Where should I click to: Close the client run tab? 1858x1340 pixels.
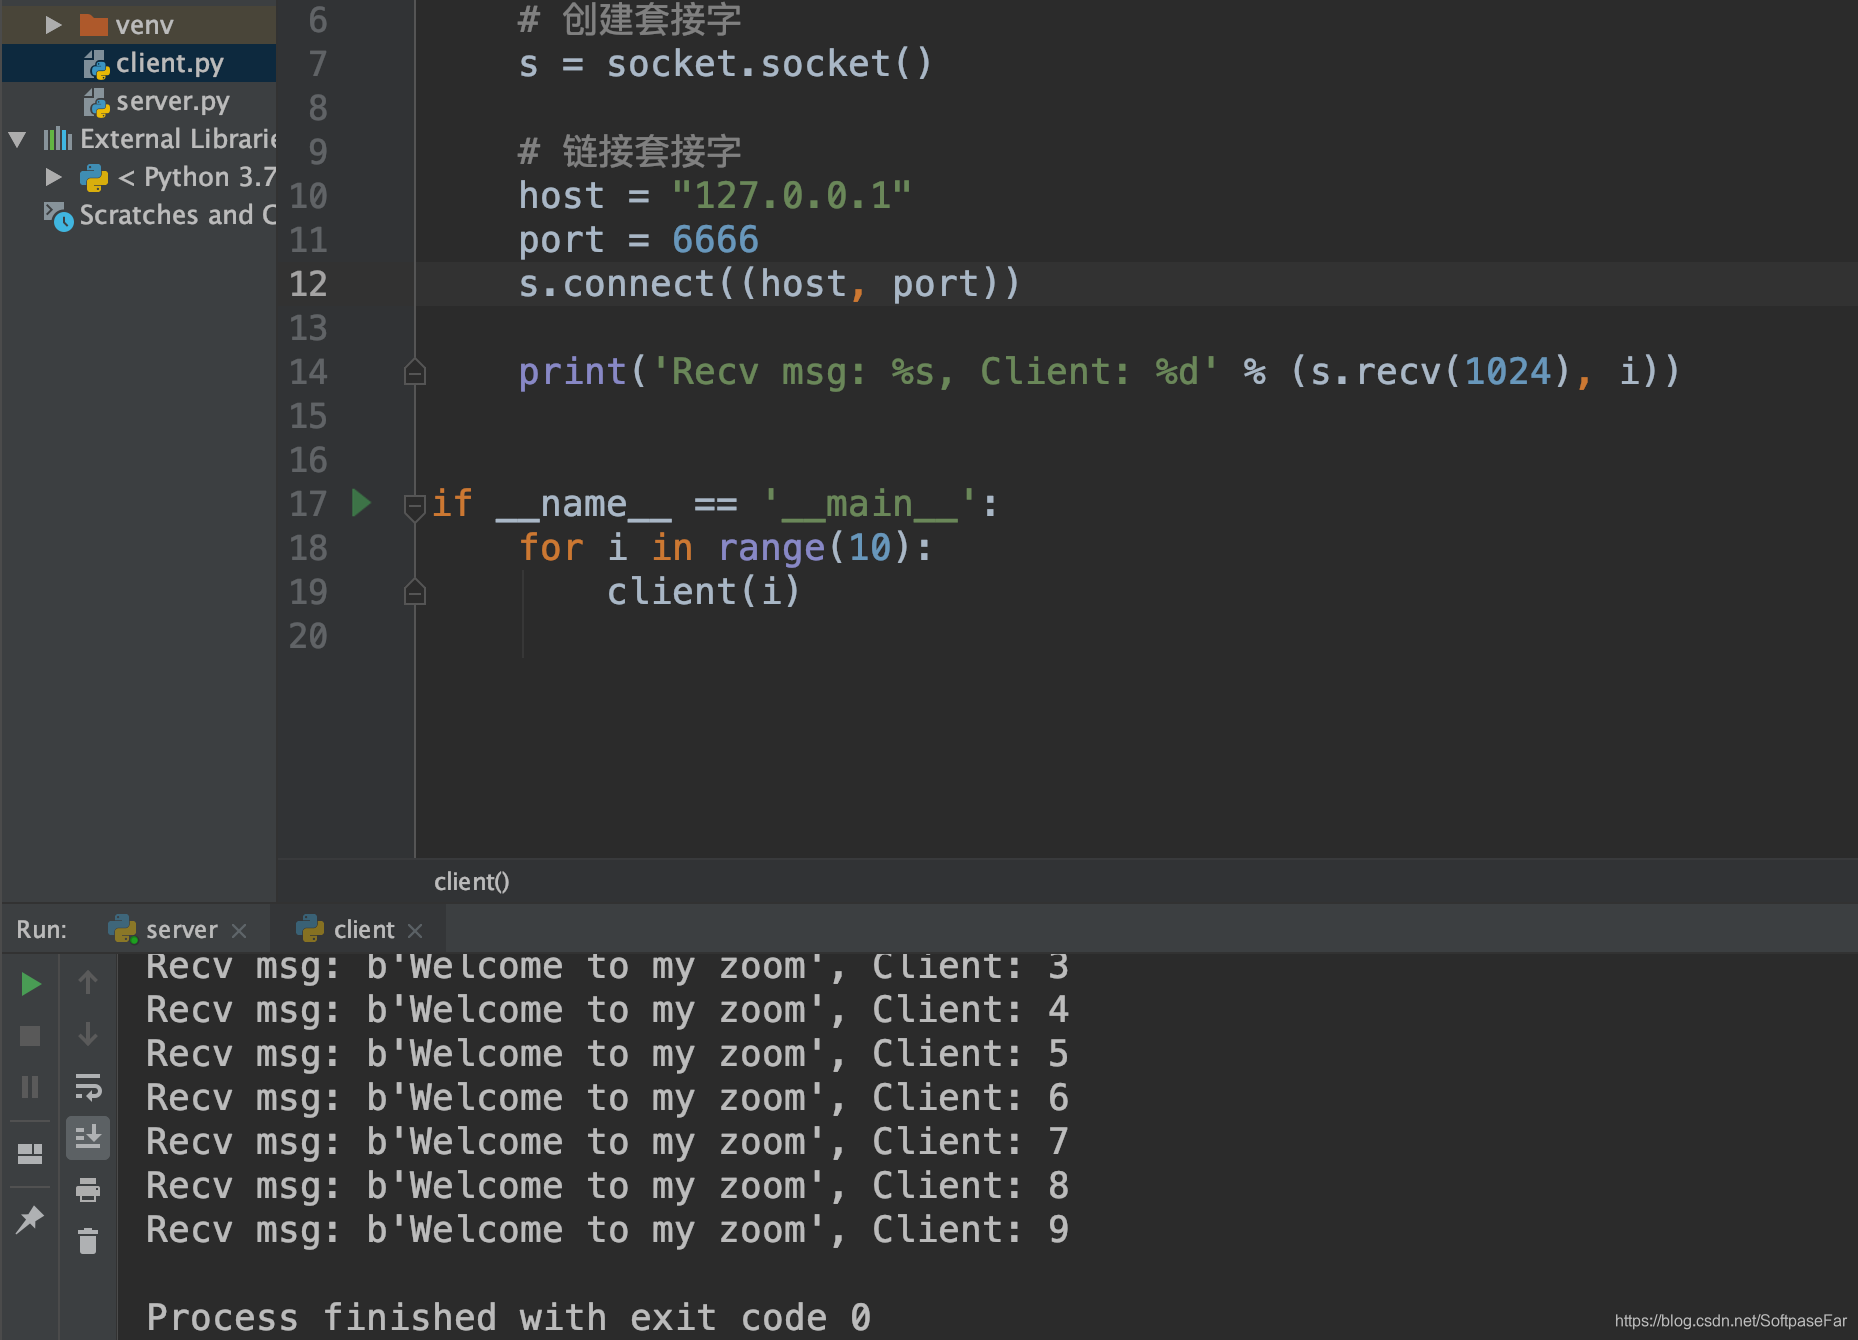[415, 931]
